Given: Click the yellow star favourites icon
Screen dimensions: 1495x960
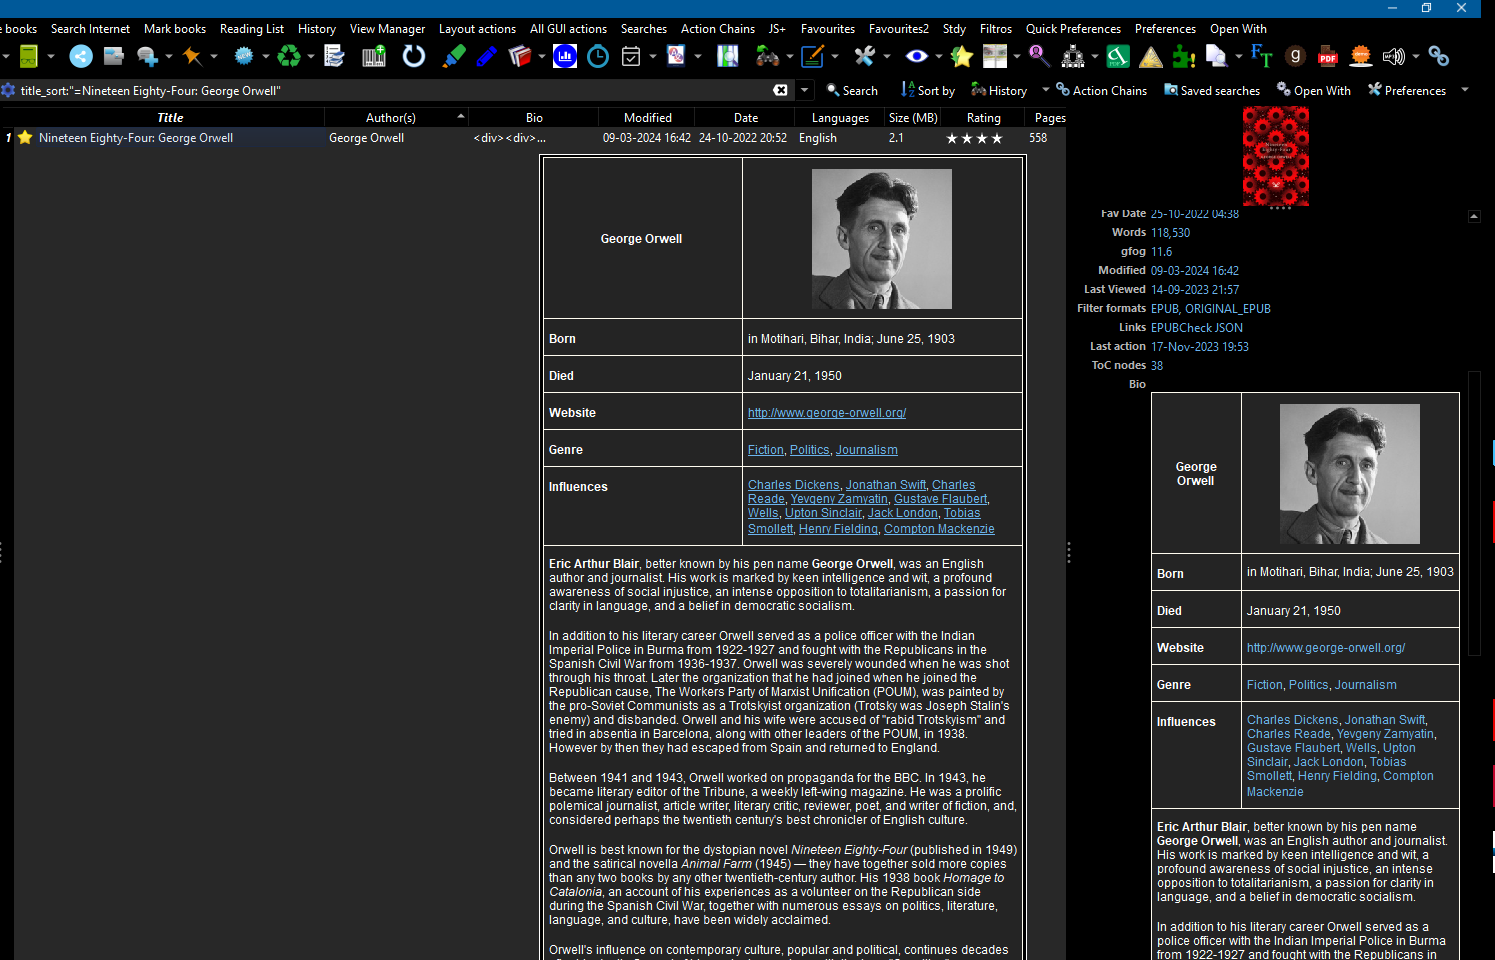Looking at the screenshot, I should coord(962,57).
